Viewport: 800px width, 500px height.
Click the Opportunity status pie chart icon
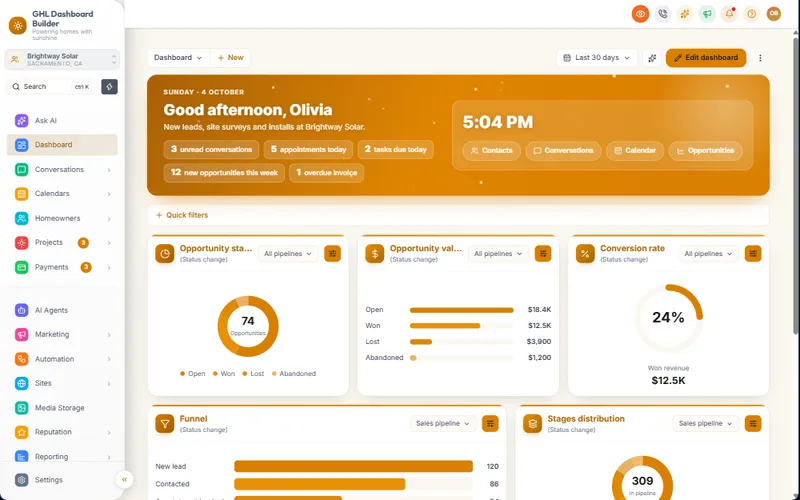tap(165, 254)
